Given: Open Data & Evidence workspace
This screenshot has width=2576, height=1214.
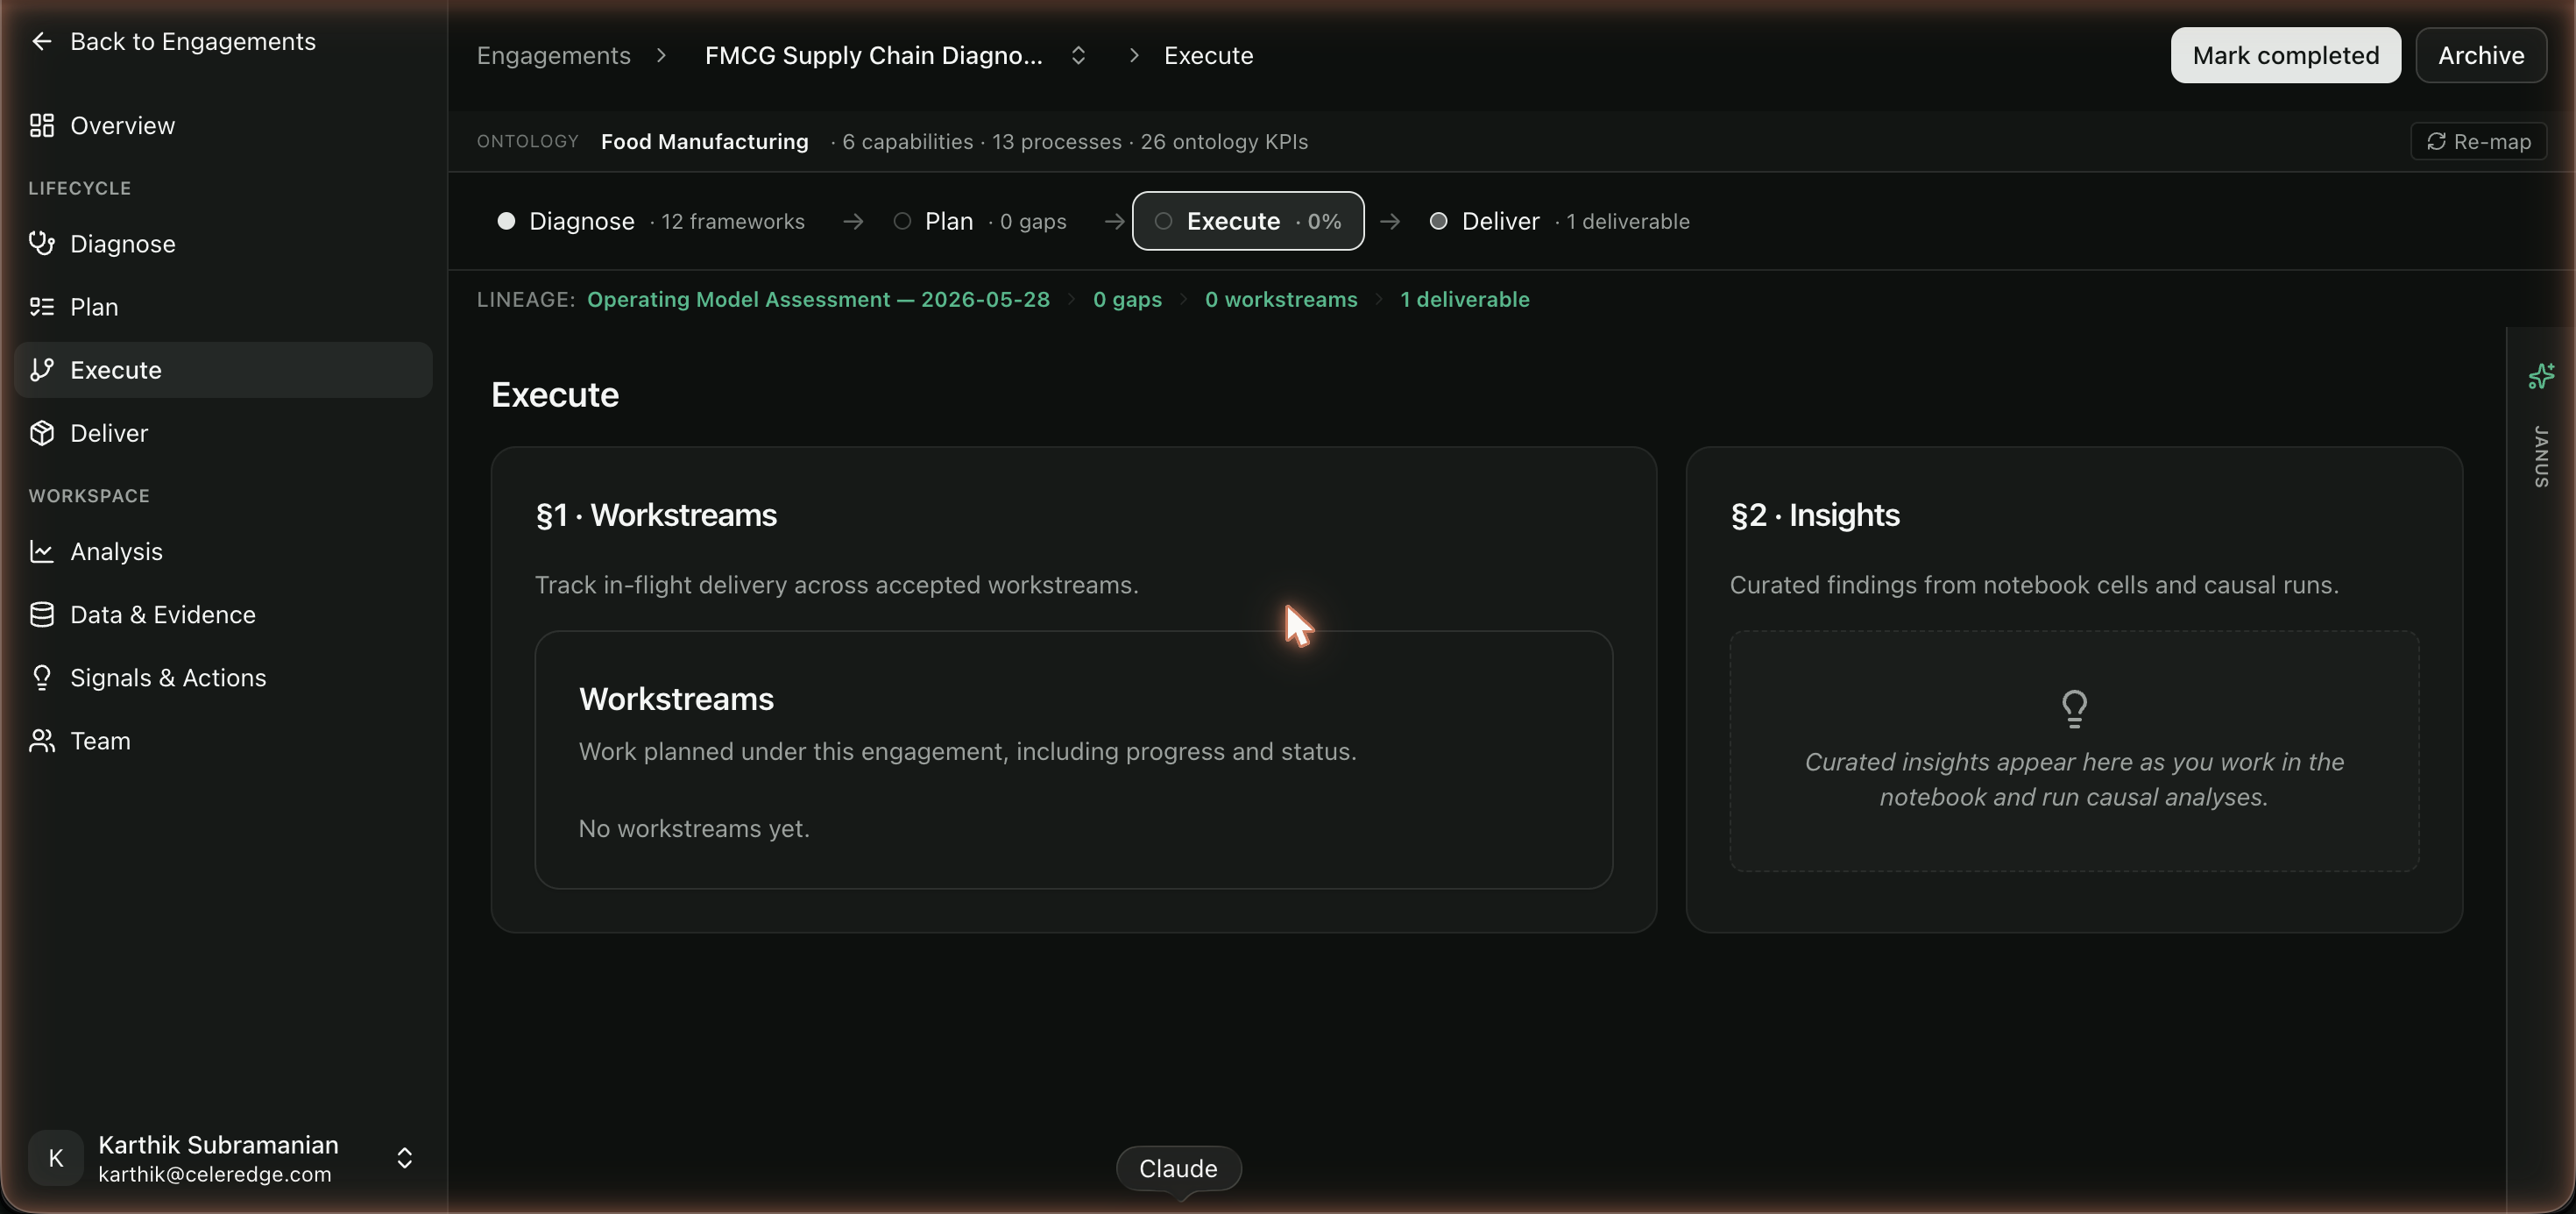Looking at the screenshot, I should point(223,614).
